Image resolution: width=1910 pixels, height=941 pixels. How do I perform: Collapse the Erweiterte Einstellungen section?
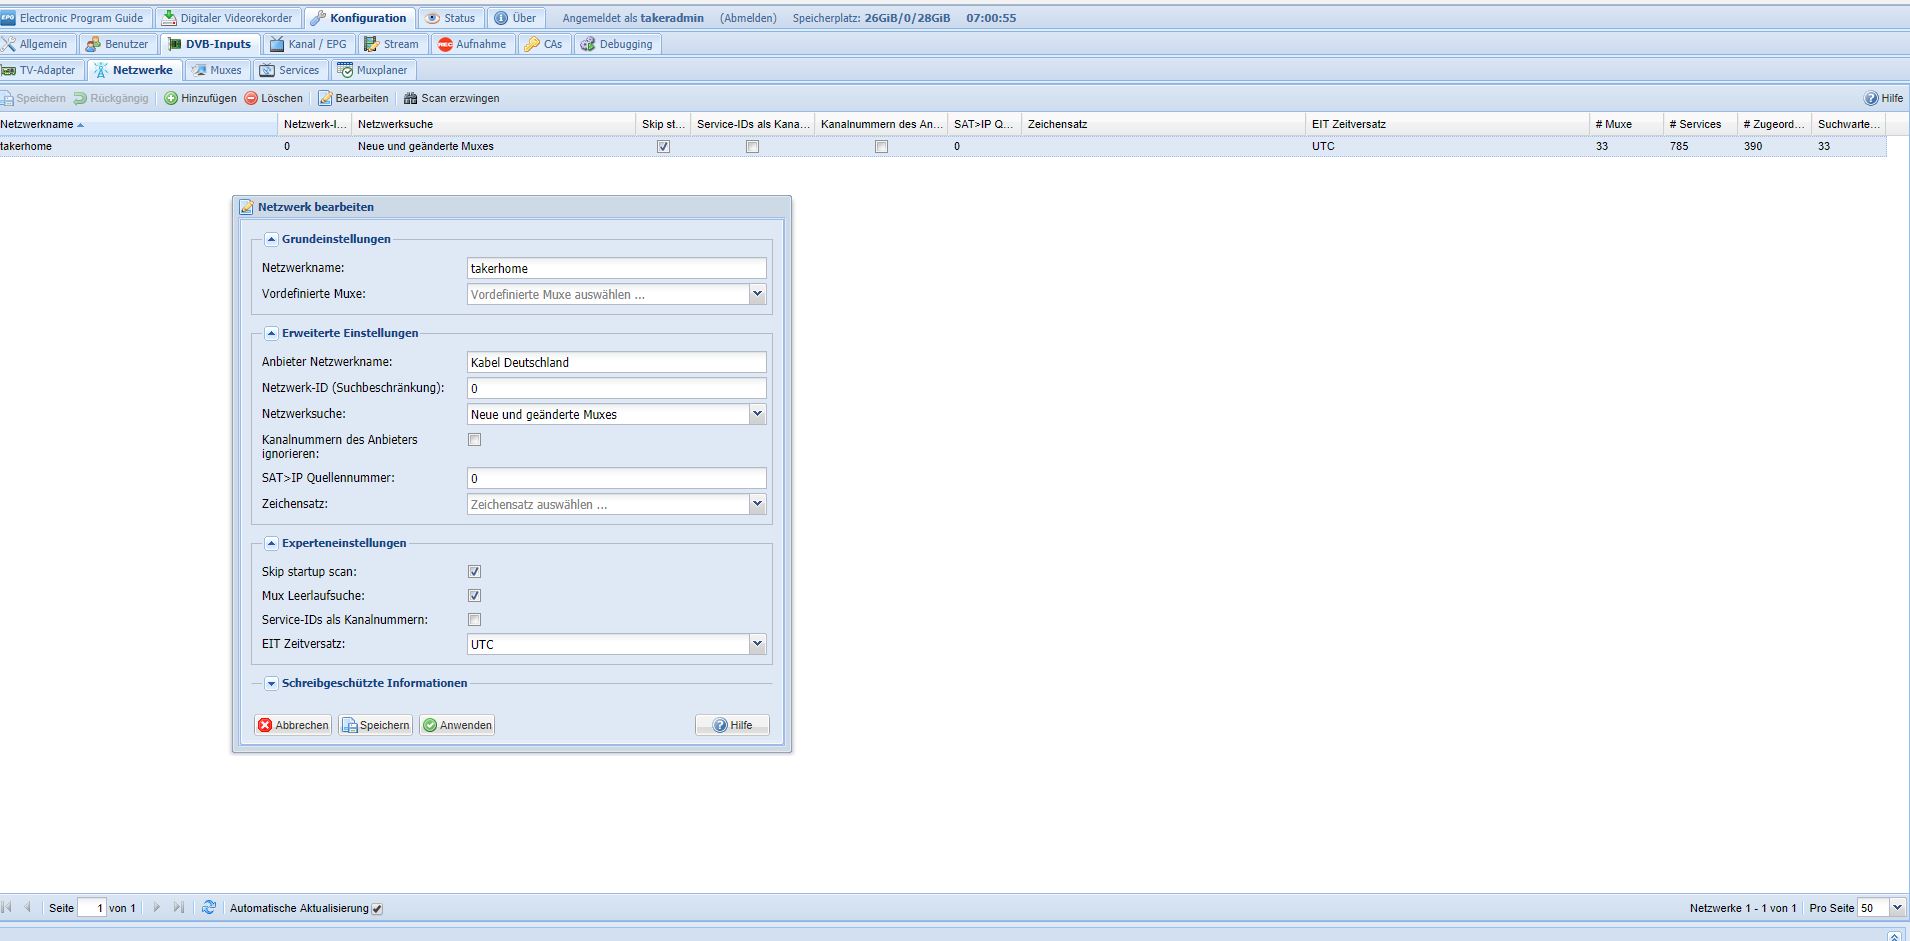[271, 333]
